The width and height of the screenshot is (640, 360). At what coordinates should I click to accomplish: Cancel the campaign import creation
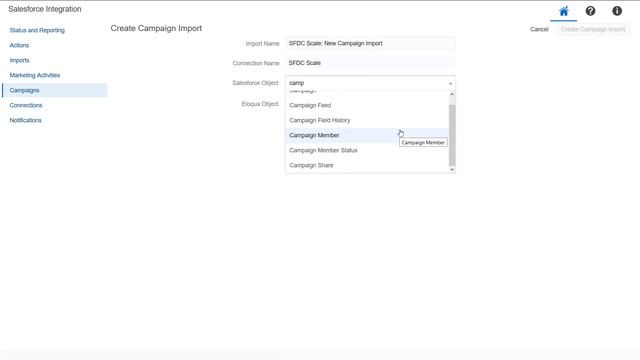click(x=539, y=29)
